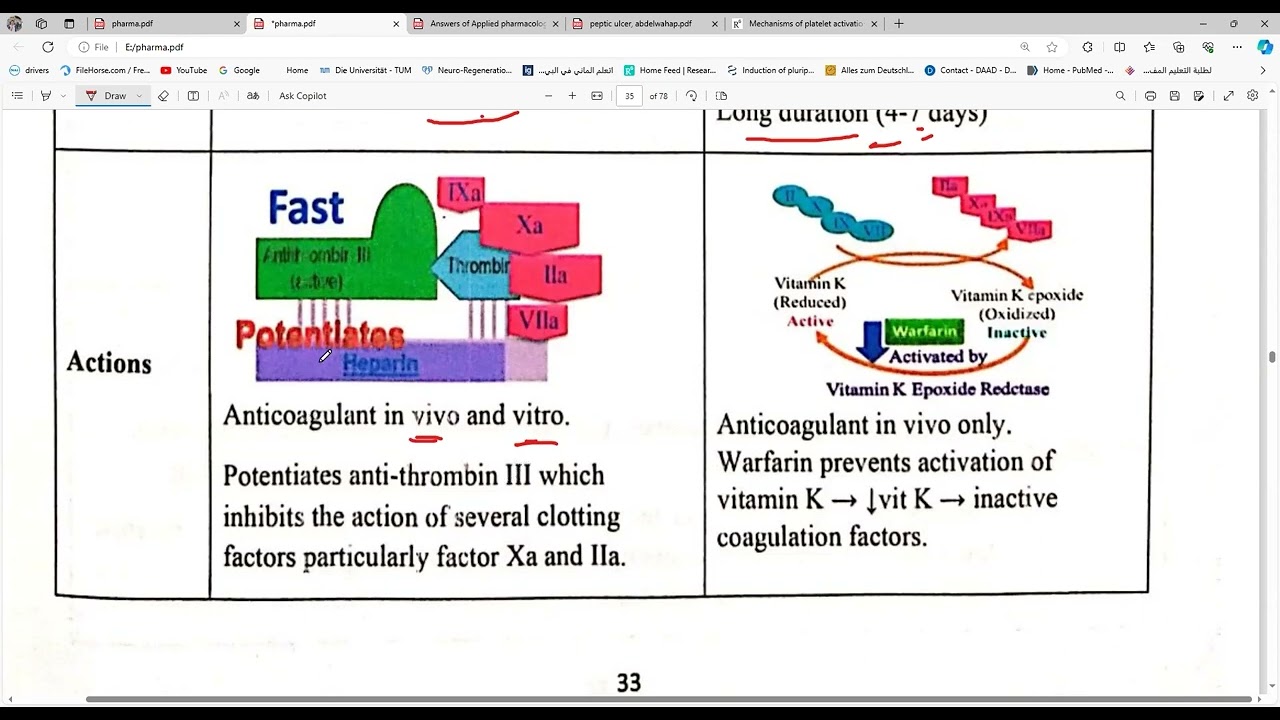Open the PDF table of contents panel
Viewport: 1280px width, 720px height.
17,96
